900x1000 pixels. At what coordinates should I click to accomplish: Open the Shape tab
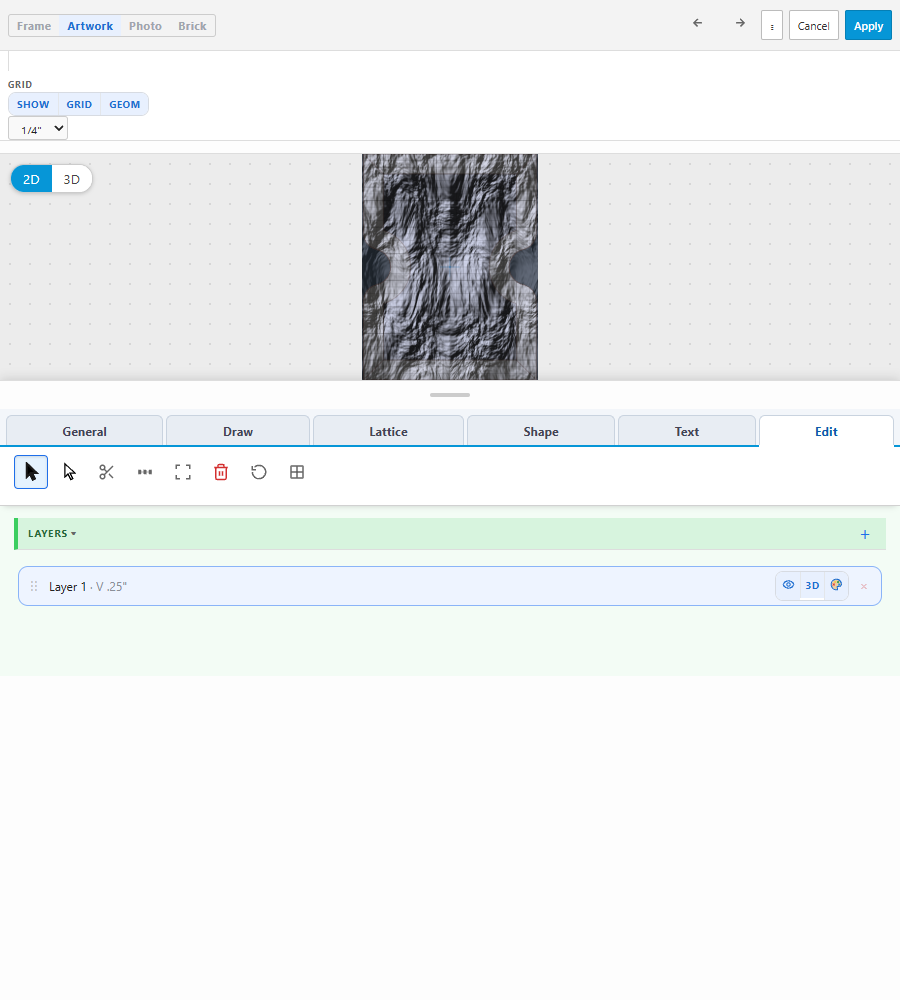coord(541,432)
